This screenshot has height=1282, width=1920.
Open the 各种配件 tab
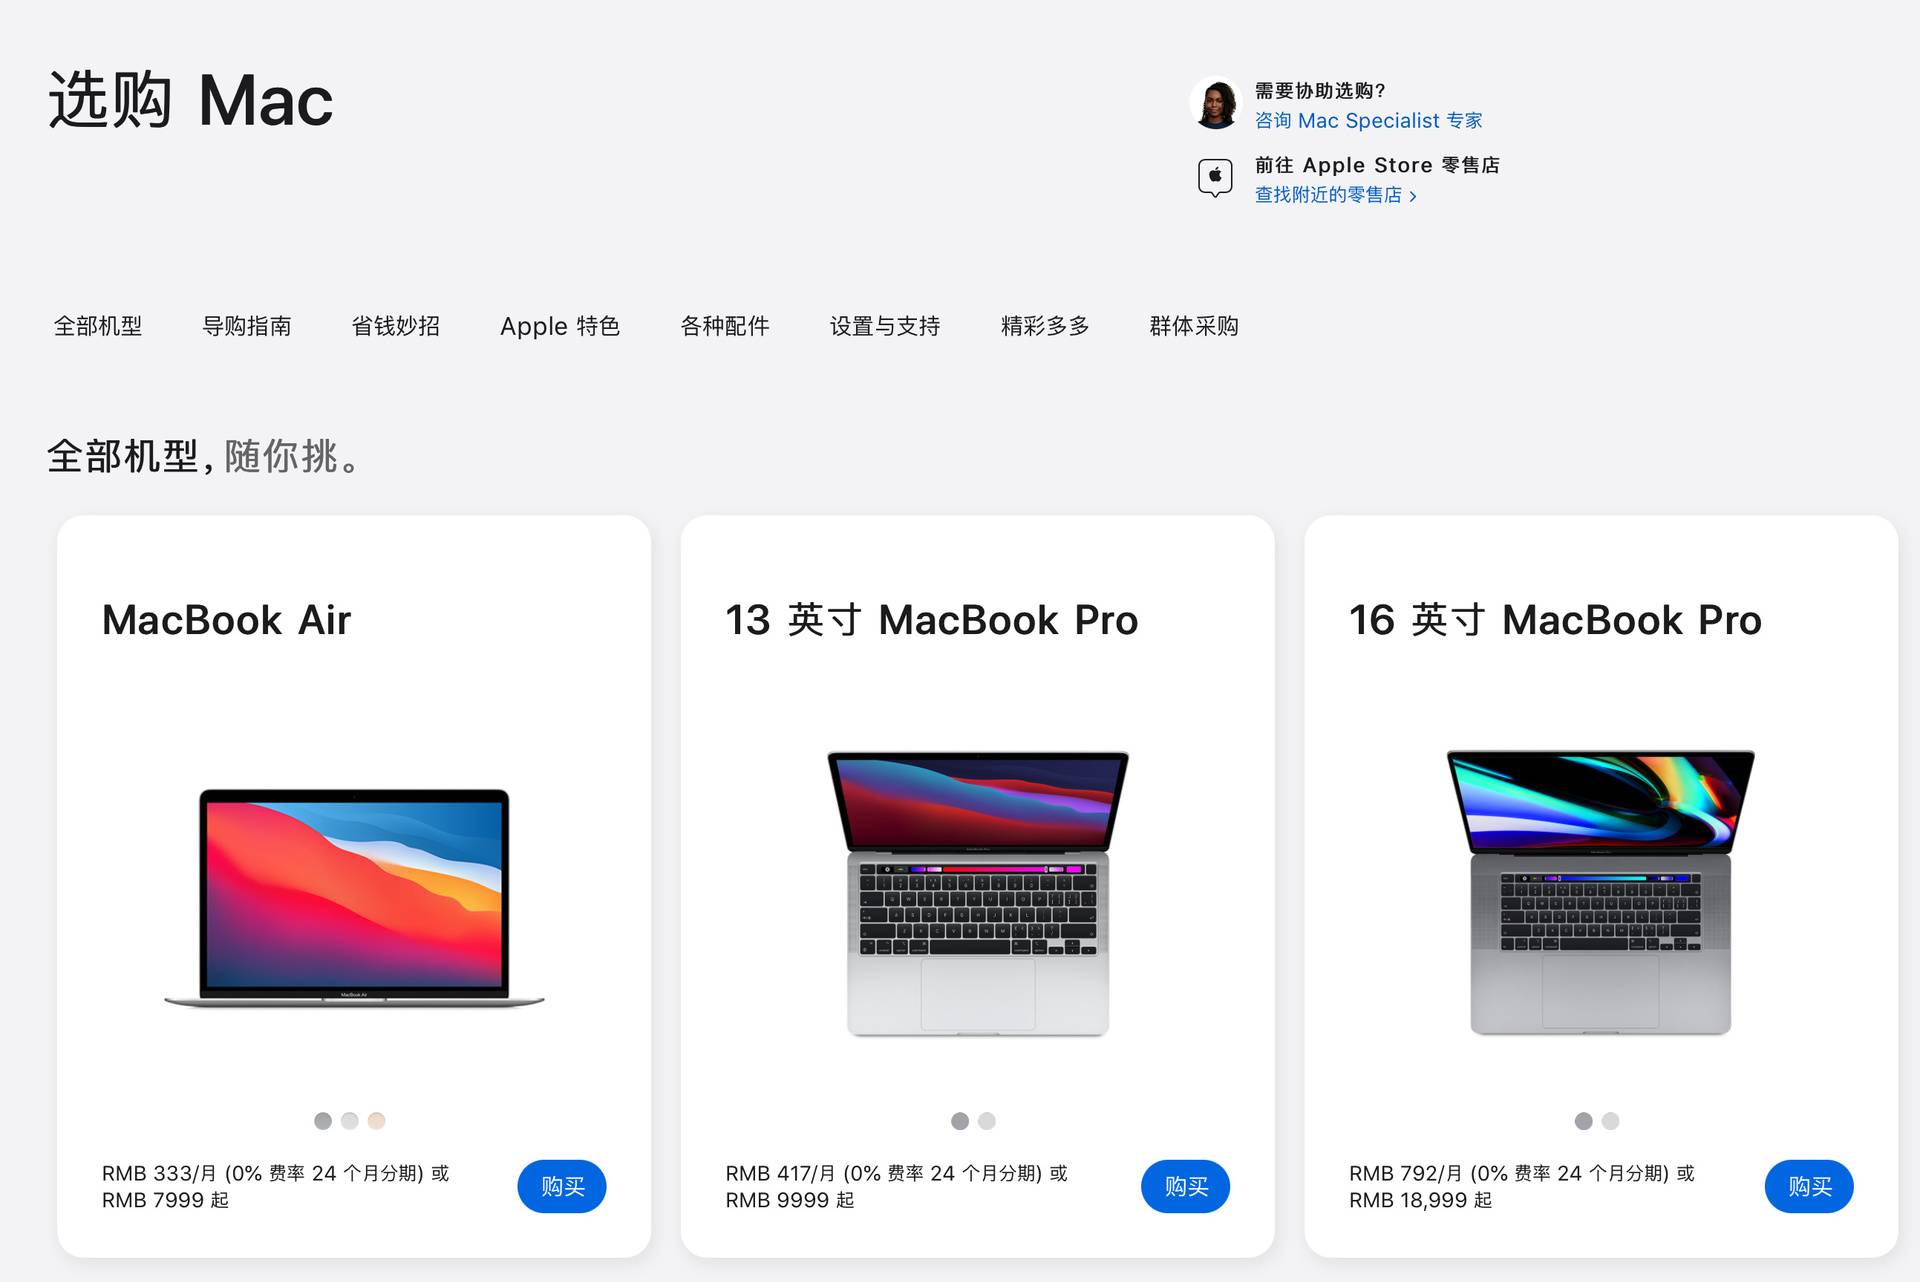click(x=725, y=326)
